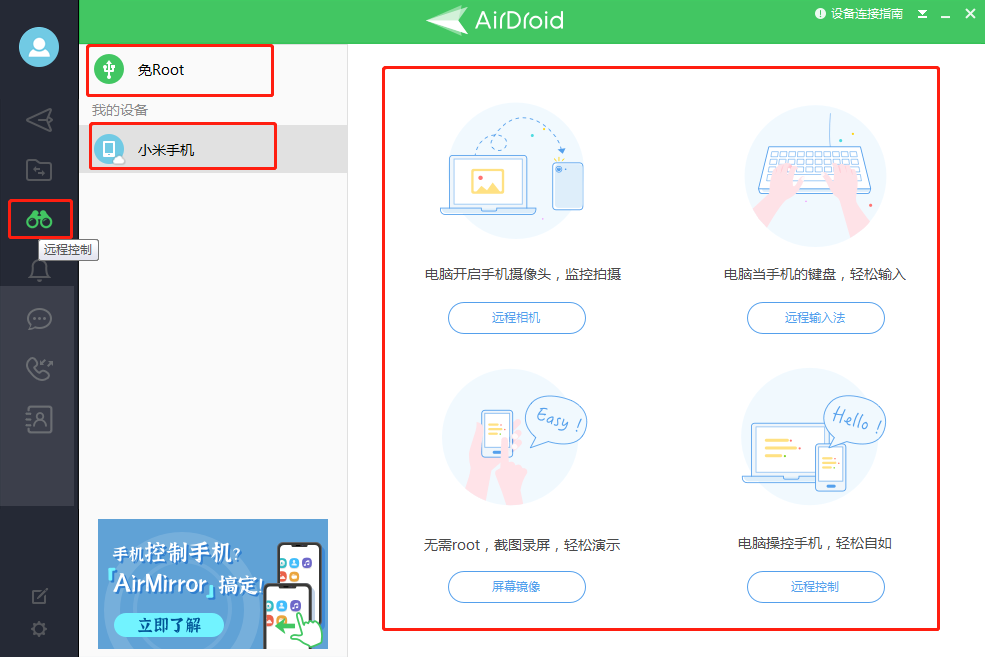Open the settings gear icon
This screenshot has width=985, height=657.
click(x=39, y=629)
